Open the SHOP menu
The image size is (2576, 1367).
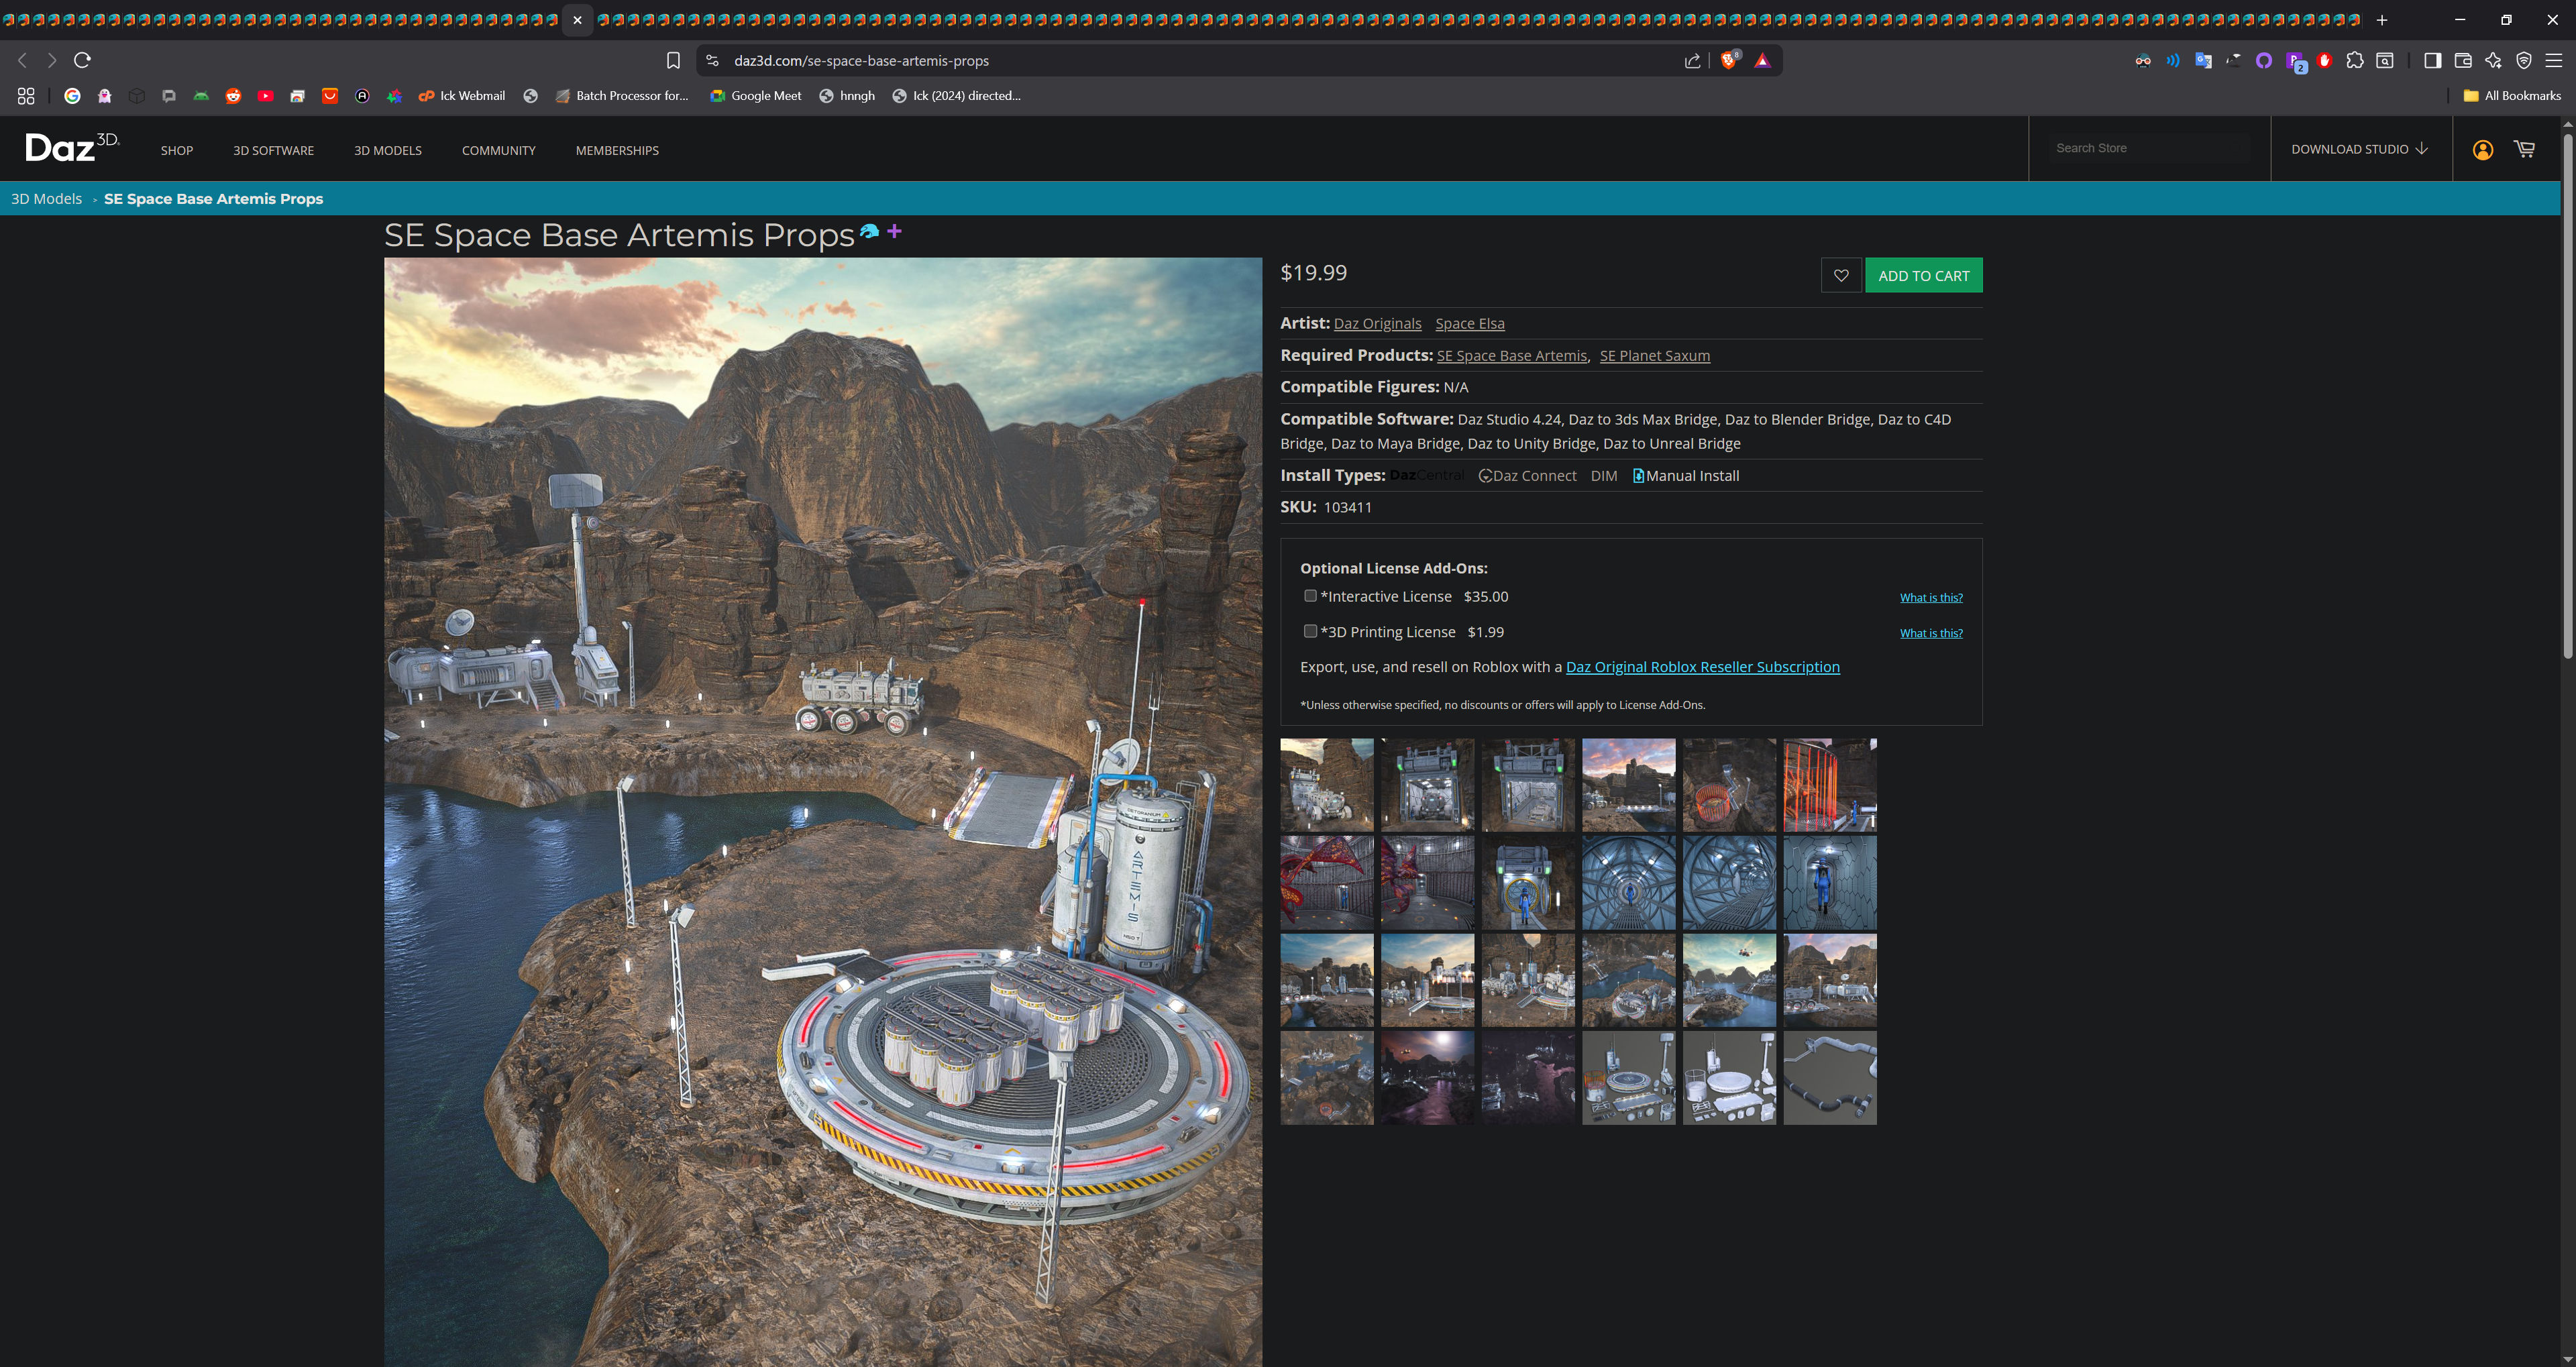point(177,151)
